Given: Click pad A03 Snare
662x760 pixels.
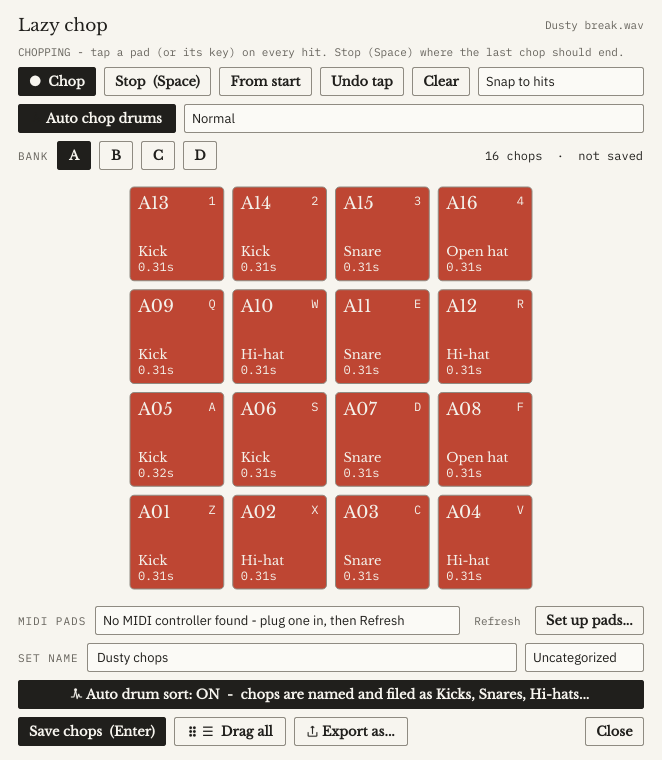Looking at the screenshot, I should pos(382,542).
